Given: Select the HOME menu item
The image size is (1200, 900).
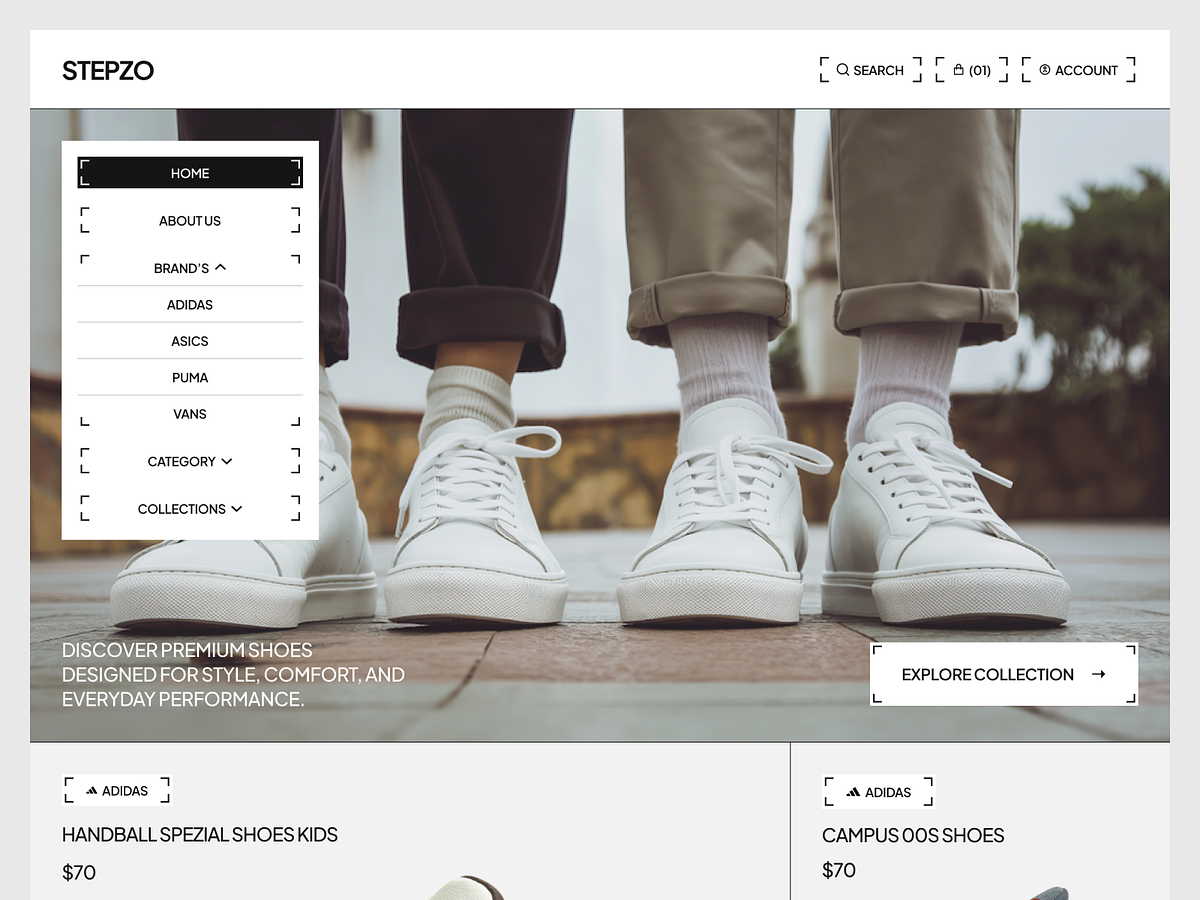Looking at the screenshot, I should pos(190,173).
